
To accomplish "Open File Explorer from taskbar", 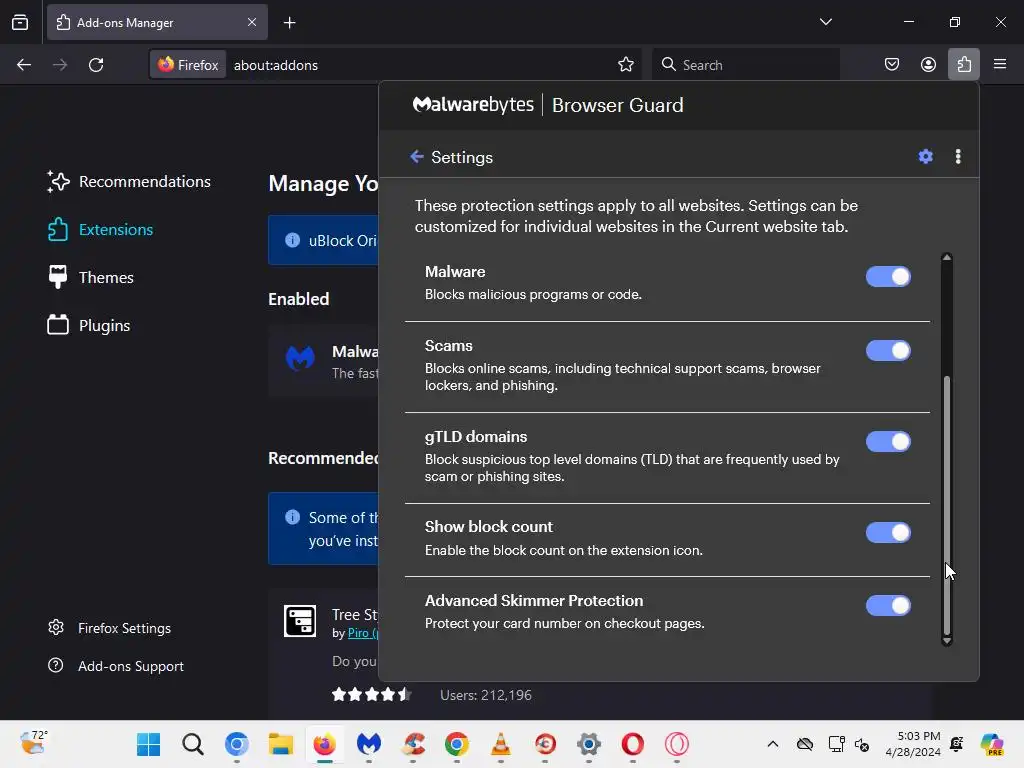I will point(281,744).
